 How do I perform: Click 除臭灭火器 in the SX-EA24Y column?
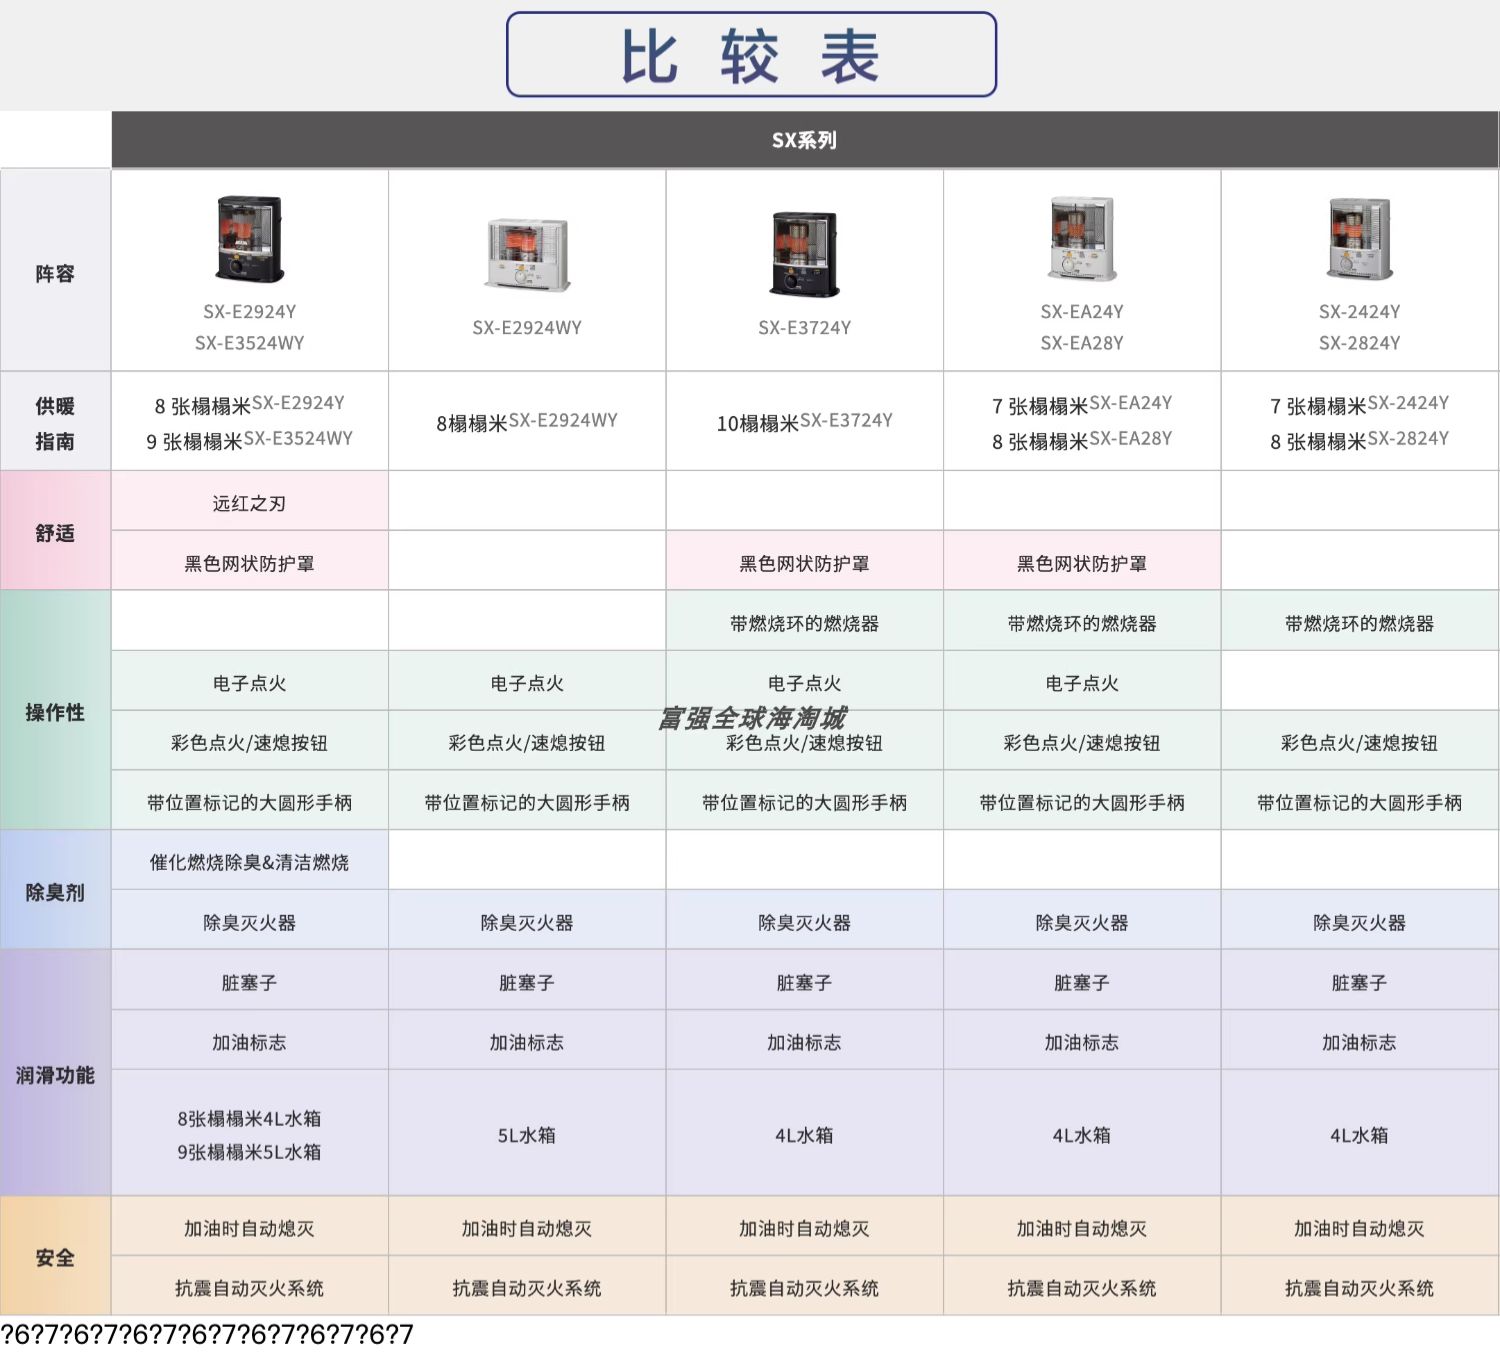click(1082, 922)
